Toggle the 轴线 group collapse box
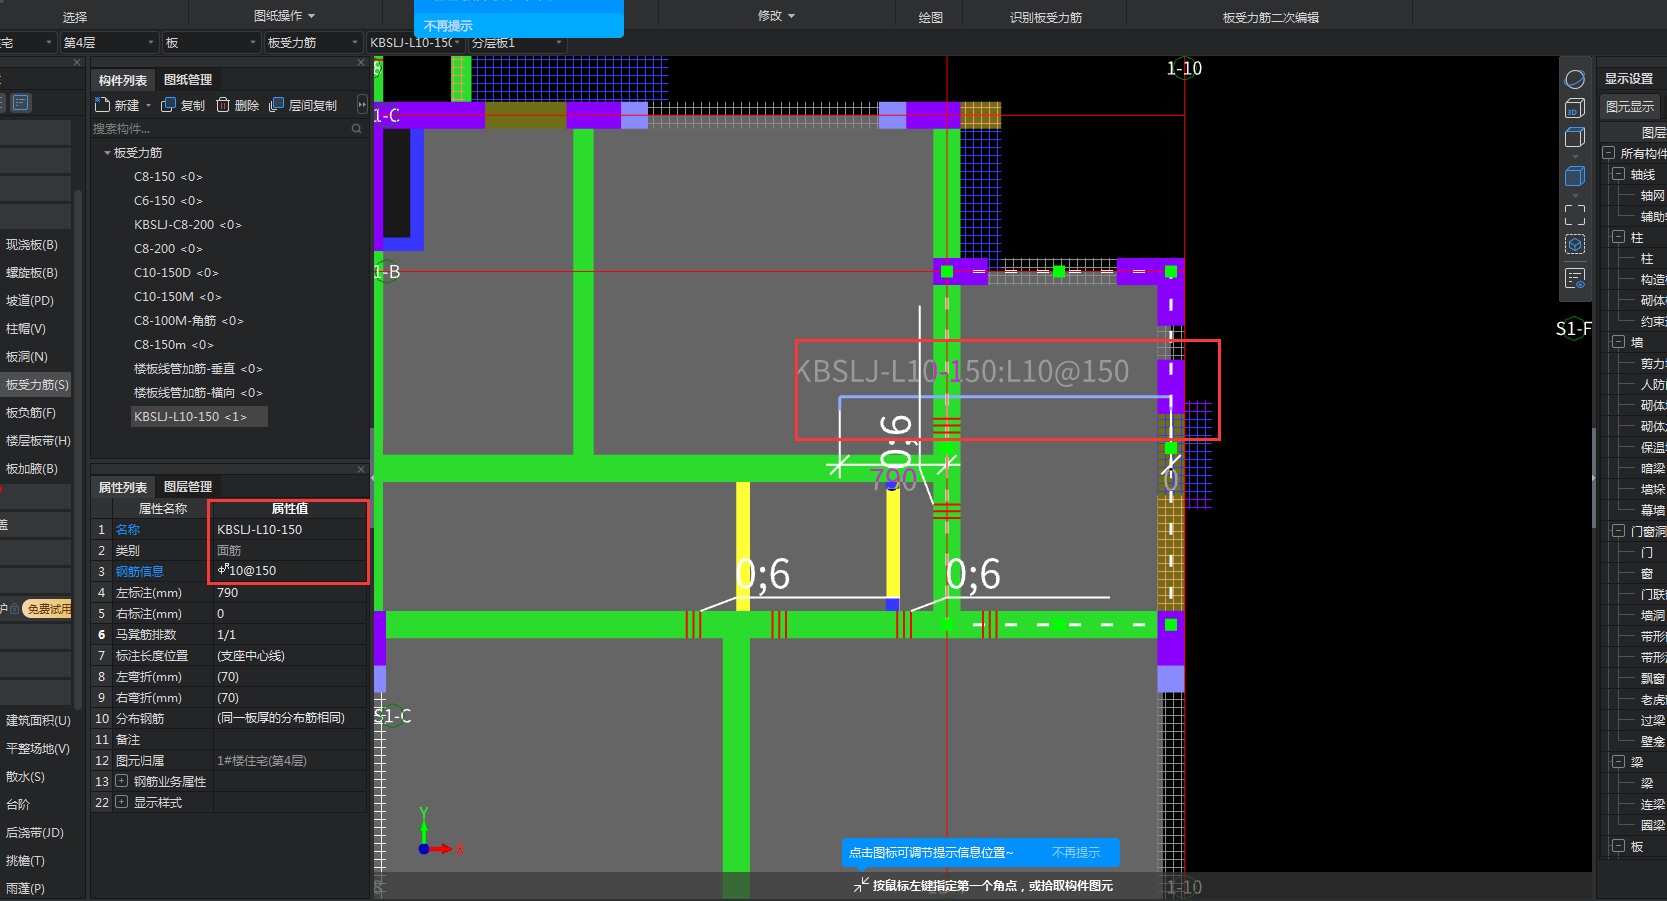The image size is (1667, 901). pyautogui.click(x=1618, y=174)
